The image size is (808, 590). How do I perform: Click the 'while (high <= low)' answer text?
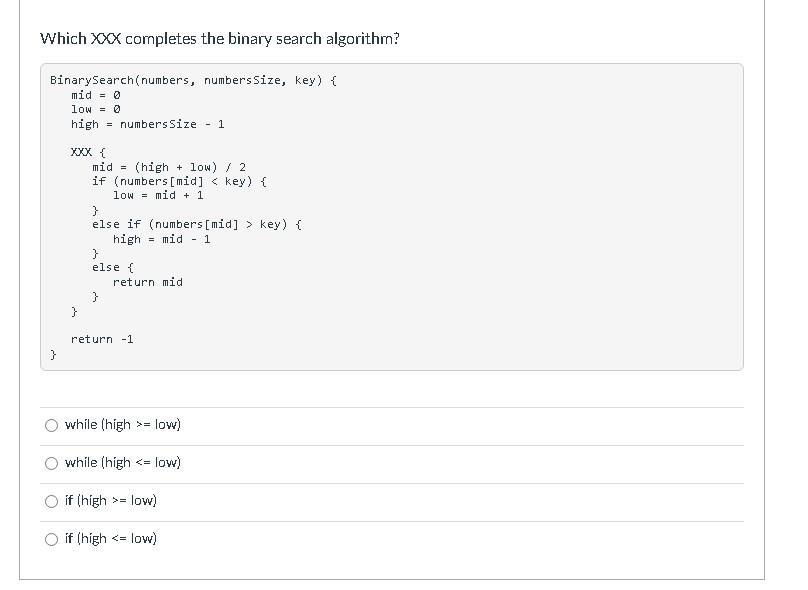123,463
